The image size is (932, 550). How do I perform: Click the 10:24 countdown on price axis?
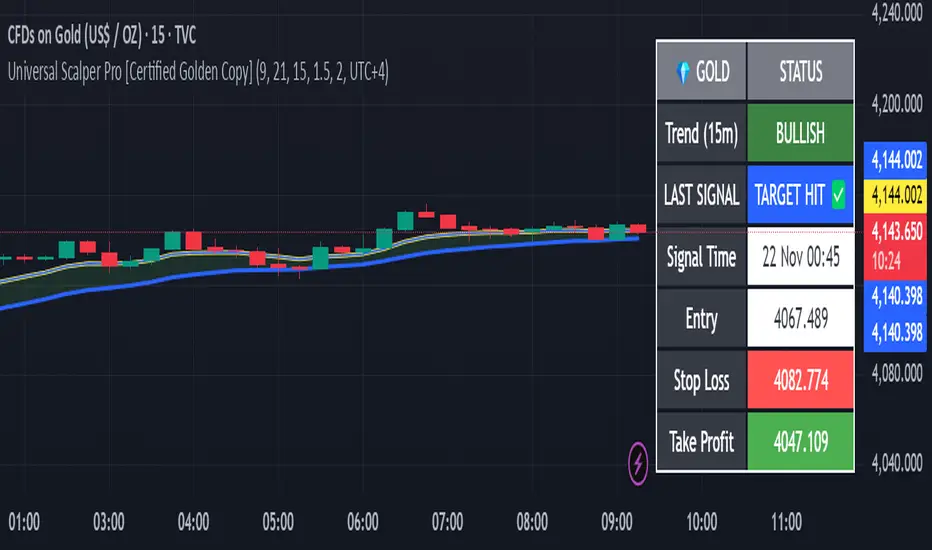[x=886, y=261]
